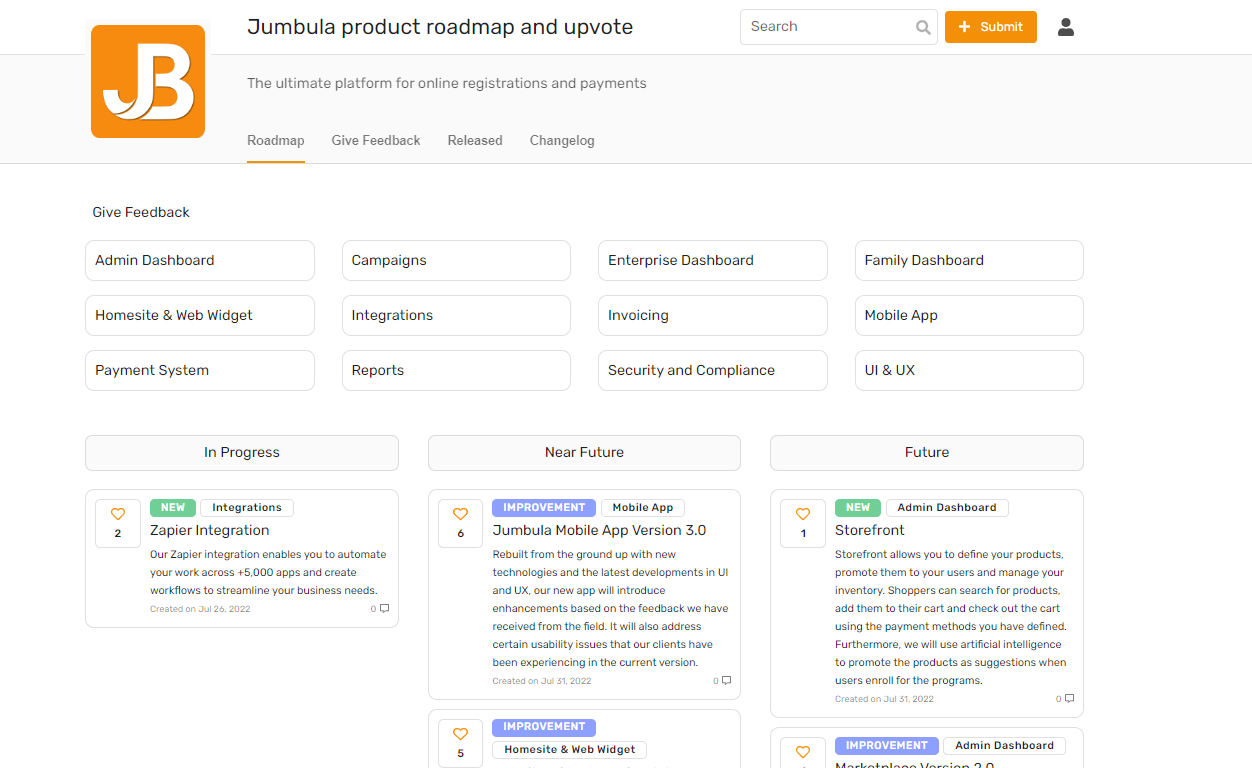Open comments icon on Zapier Integration card
1252x768 pixels.
coord(384,608)
